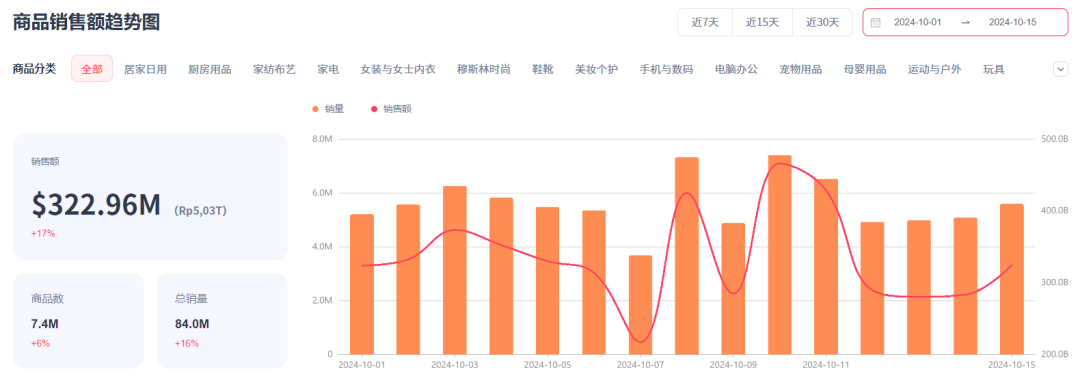Click the 商品分类 label
Screen dimensions: 1080x389
click(x=34, y=69)
